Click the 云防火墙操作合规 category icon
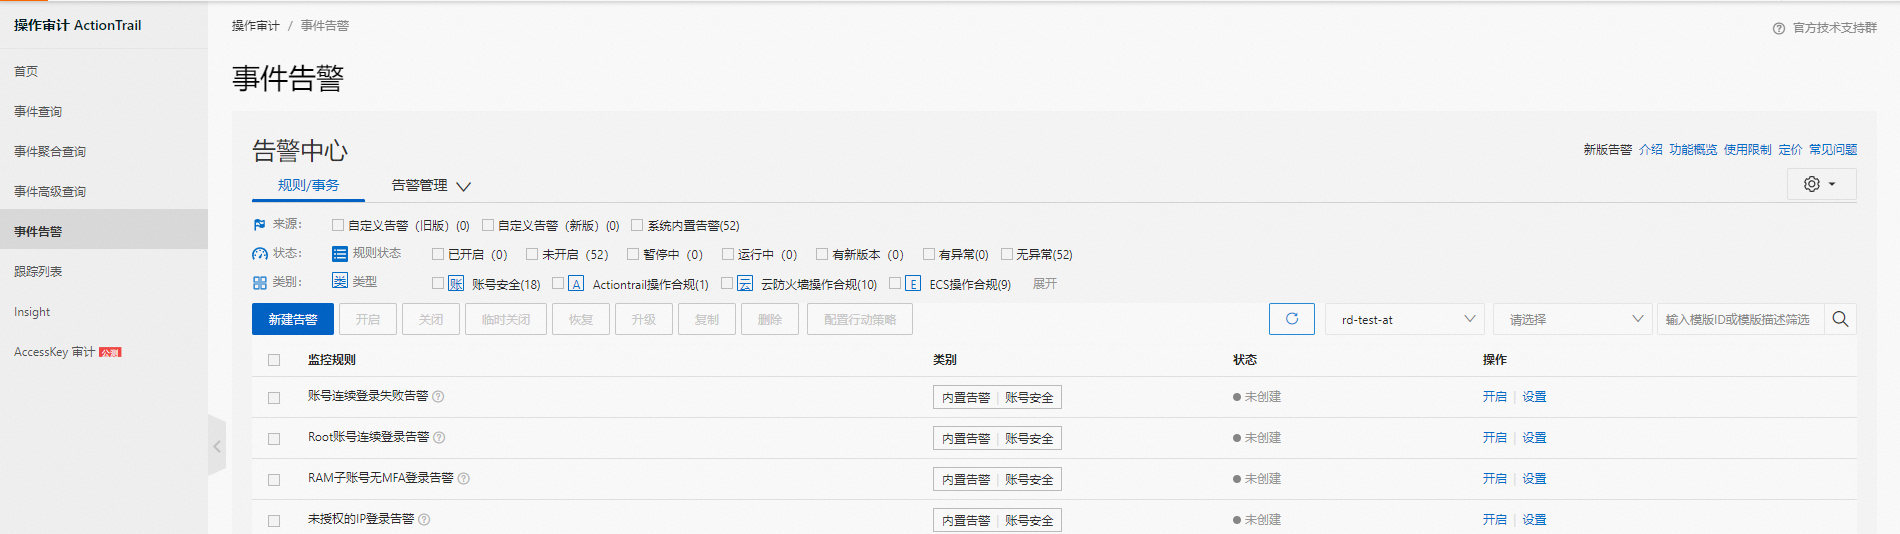1900x534 pixels. click(745, 284)
